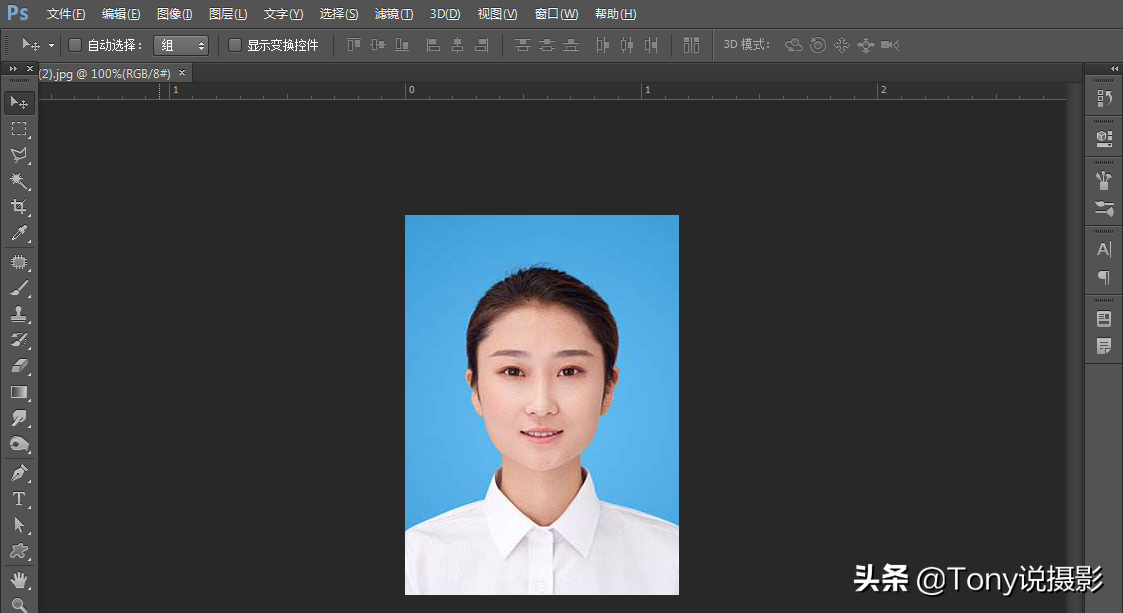Click the portrait photo on the canvas
Image resolution: width=1123 pixels, height=613 pixels.
pos(541,405)
